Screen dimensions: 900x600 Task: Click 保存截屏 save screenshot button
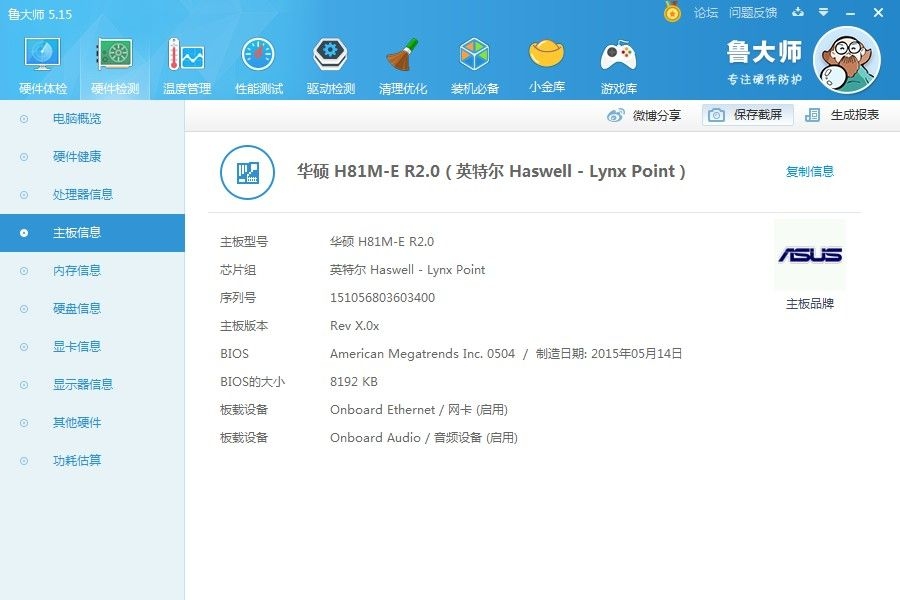tap(747, 115)
